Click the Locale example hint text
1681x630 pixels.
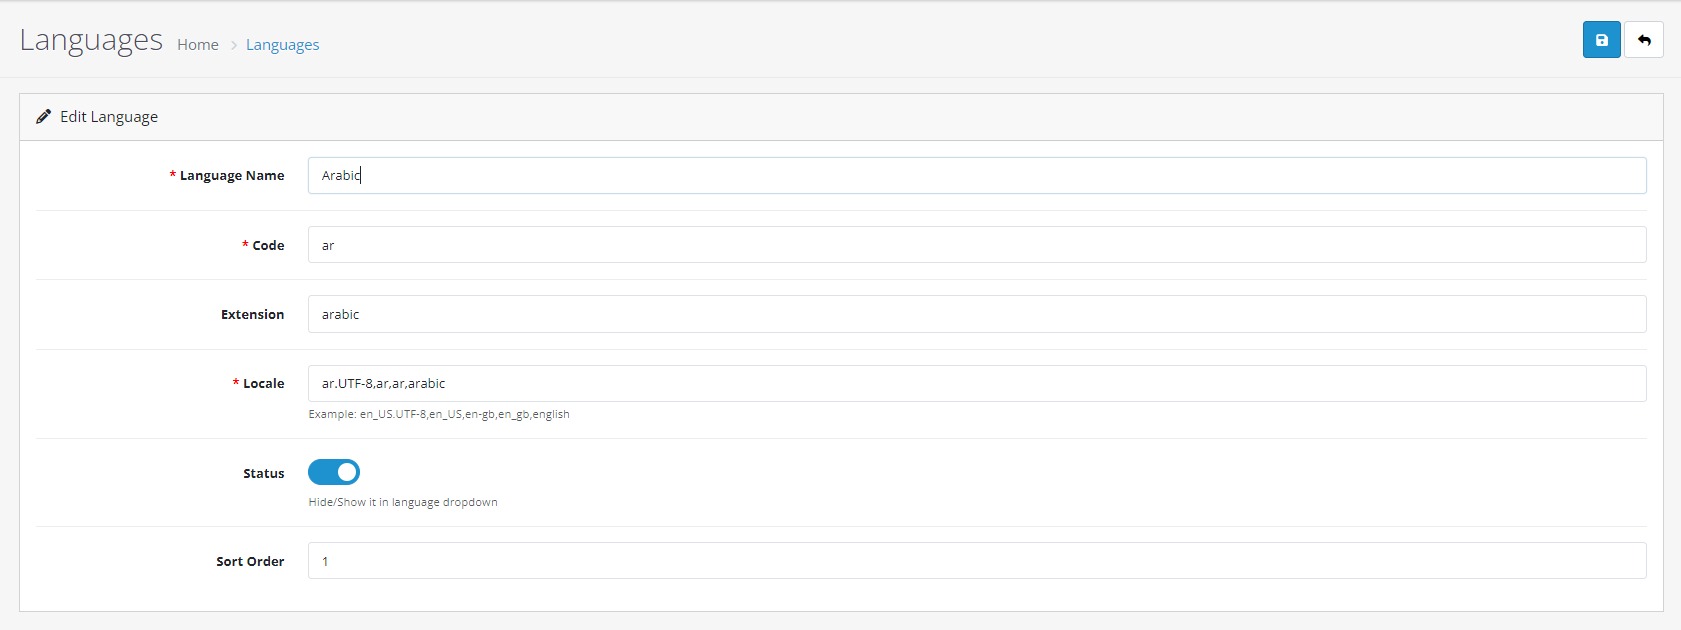click(439, 414)
